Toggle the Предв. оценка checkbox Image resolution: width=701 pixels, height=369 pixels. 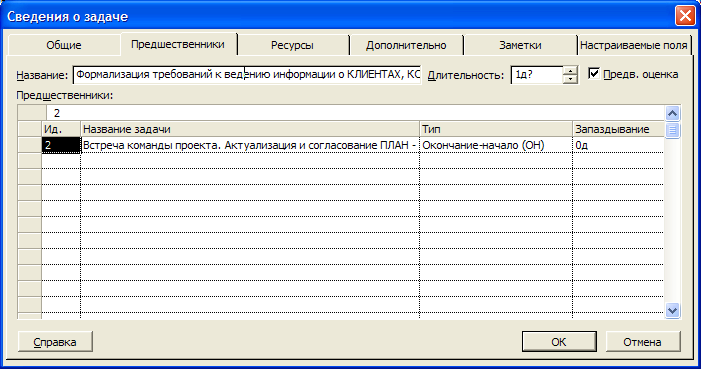click(594, 73)
